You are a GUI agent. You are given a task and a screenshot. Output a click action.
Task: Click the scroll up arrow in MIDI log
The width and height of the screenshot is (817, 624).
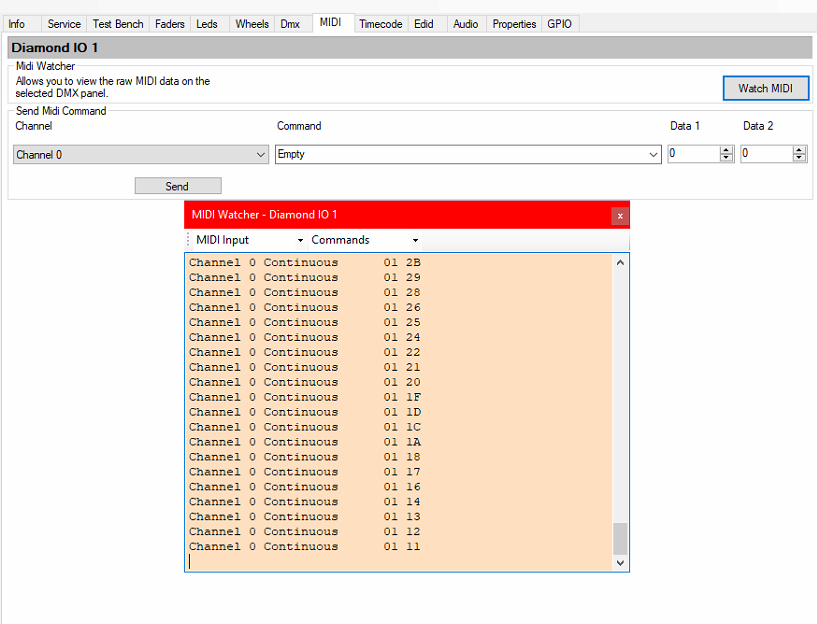click(x=620, y=263)
